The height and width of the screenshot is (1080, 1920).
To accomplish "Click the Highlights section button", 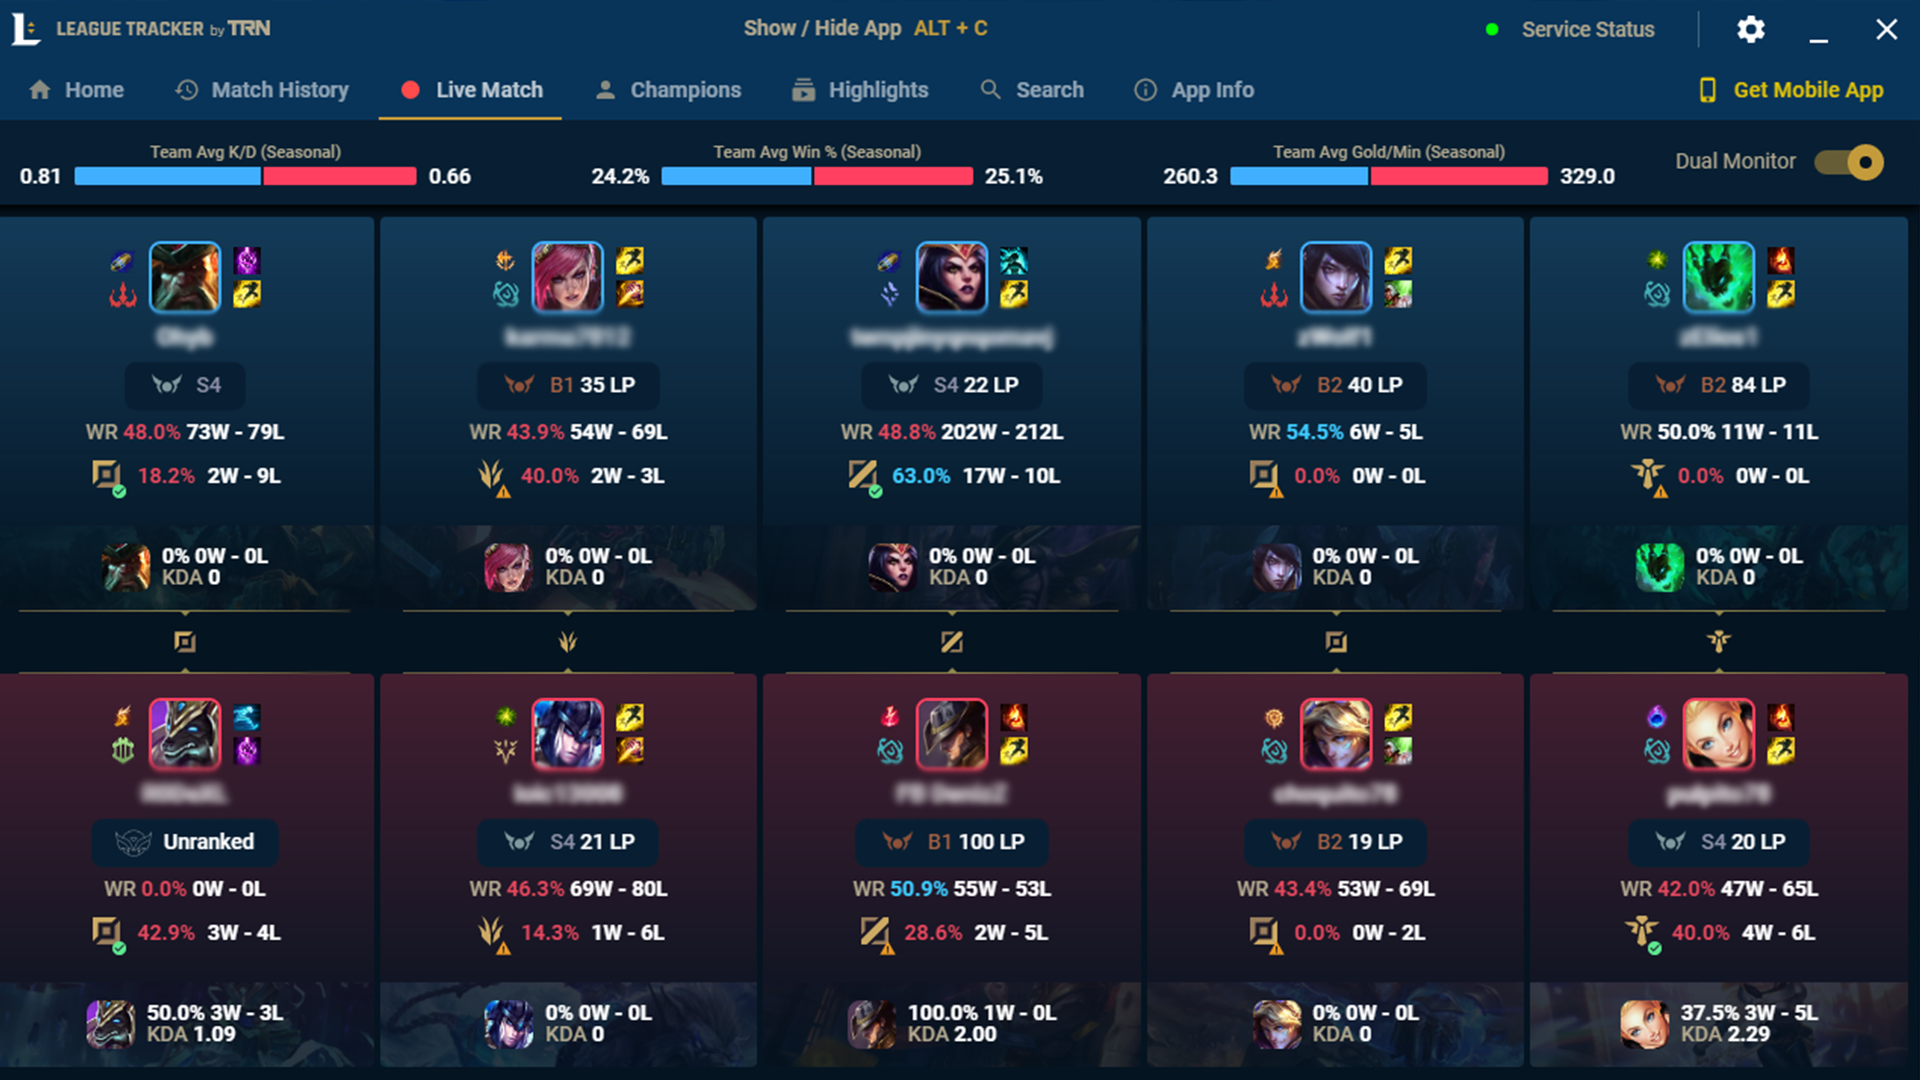I will 877,88.
